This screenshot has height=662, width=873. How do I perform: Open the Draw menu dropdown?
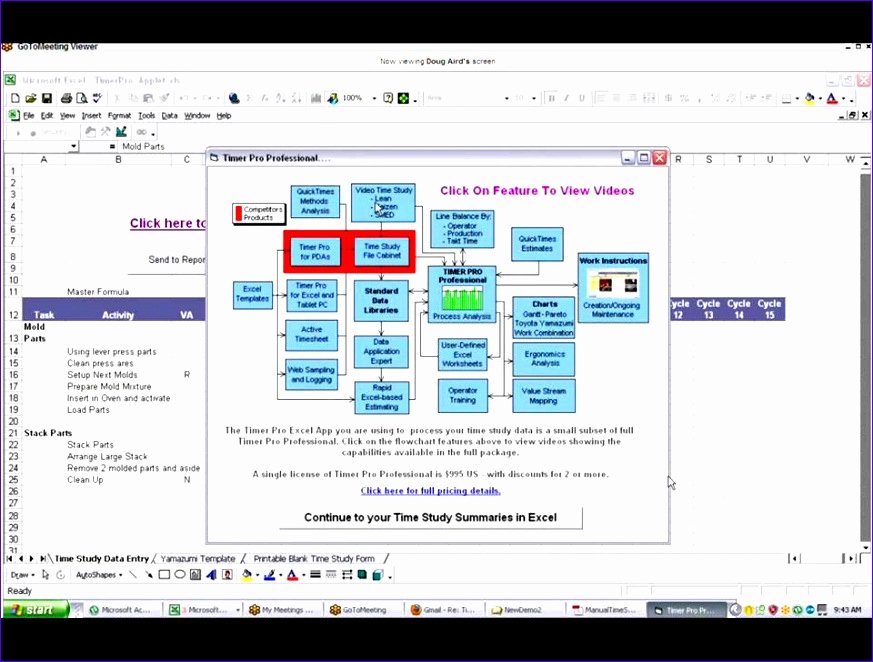pyautogui.click(x=22, y=575)
